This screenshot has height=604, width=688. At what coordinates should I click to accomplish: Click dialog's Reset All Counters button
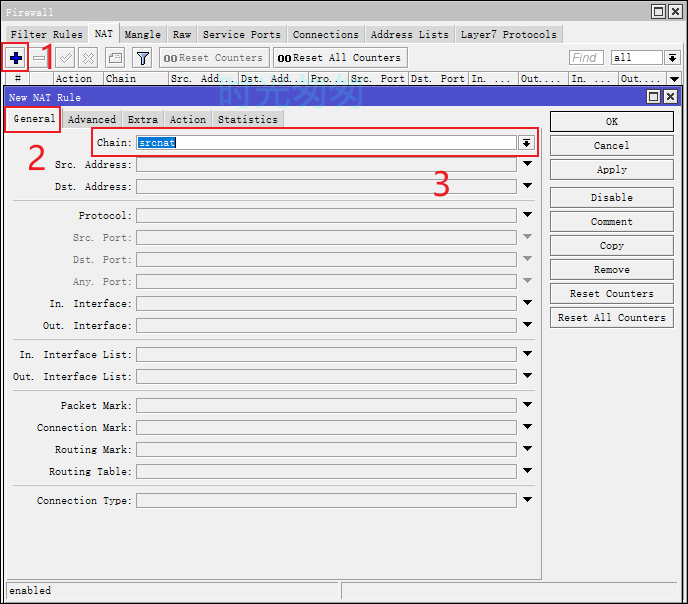tap(612, 318)
